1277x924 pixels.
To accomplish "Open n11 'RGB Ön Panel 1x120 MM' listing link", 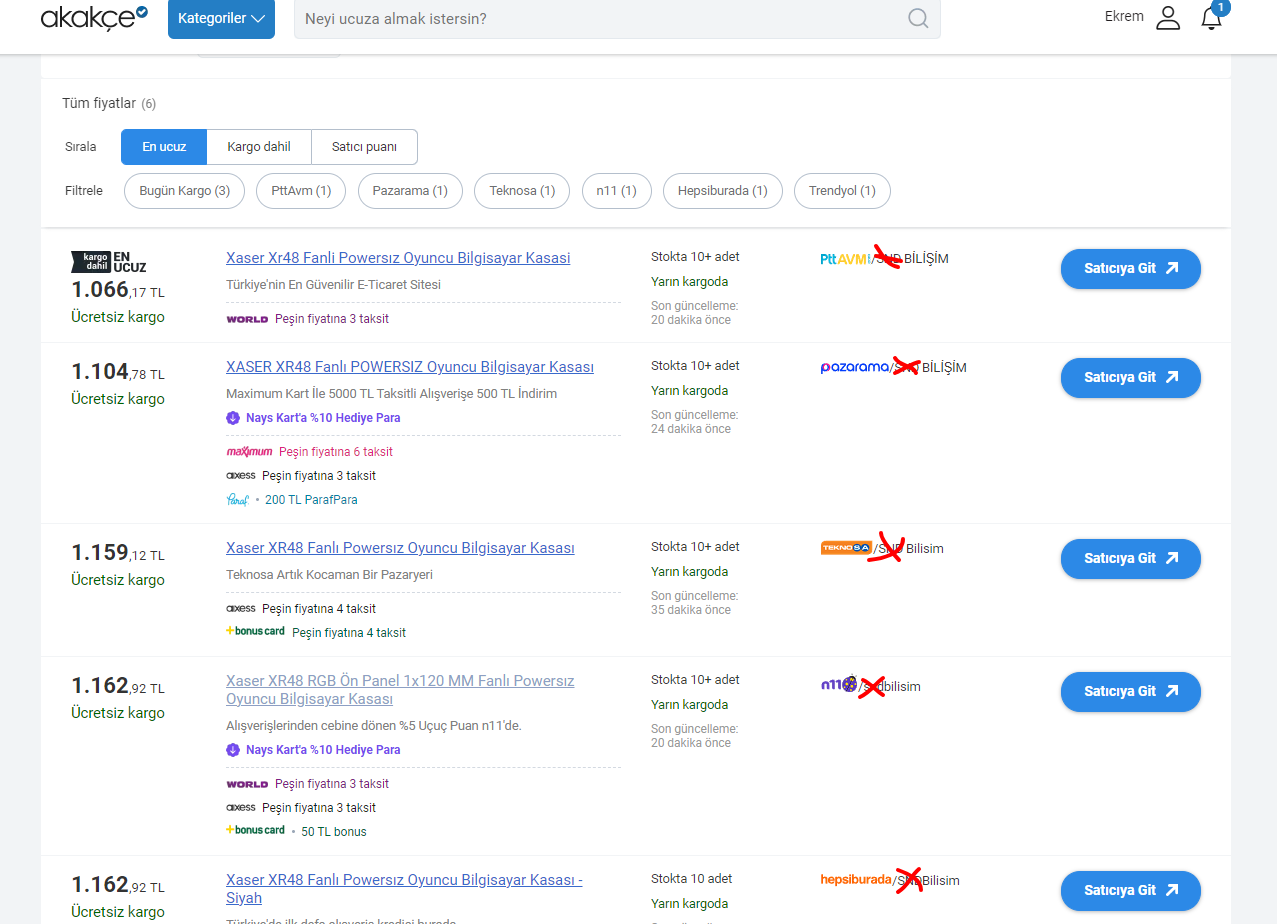I will 400,690.
